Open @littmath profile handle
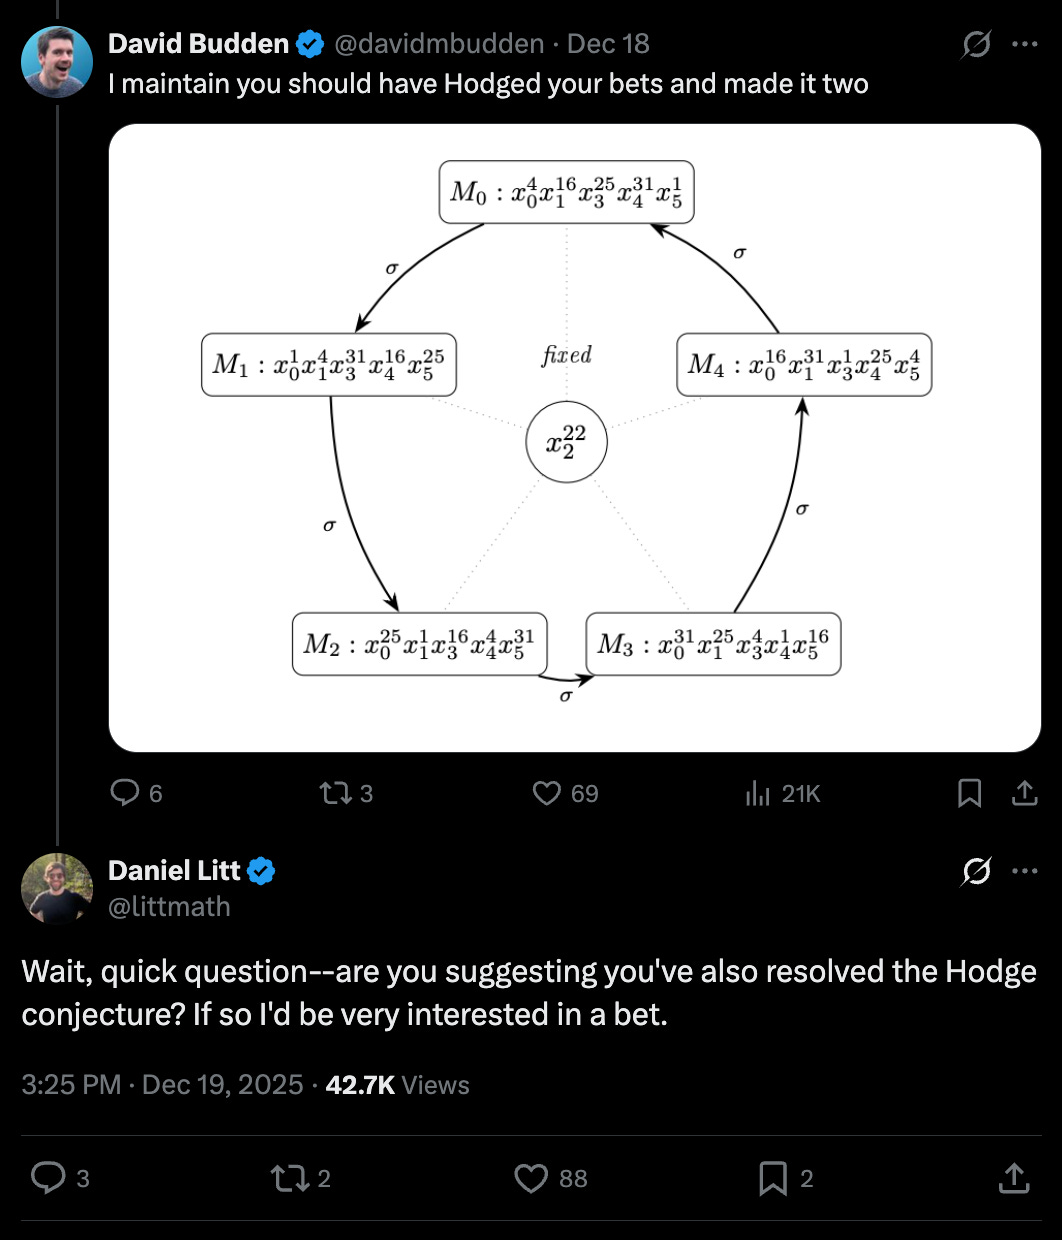The image size is (1062, 1240). (169, 906)
